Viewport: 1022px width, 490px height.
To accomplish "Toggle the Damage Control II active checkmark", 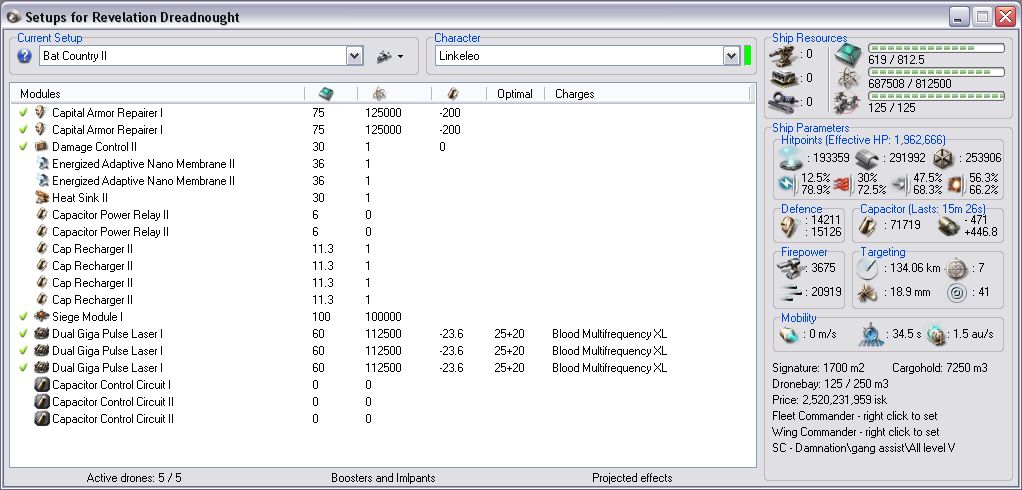I will coord(24,147).
